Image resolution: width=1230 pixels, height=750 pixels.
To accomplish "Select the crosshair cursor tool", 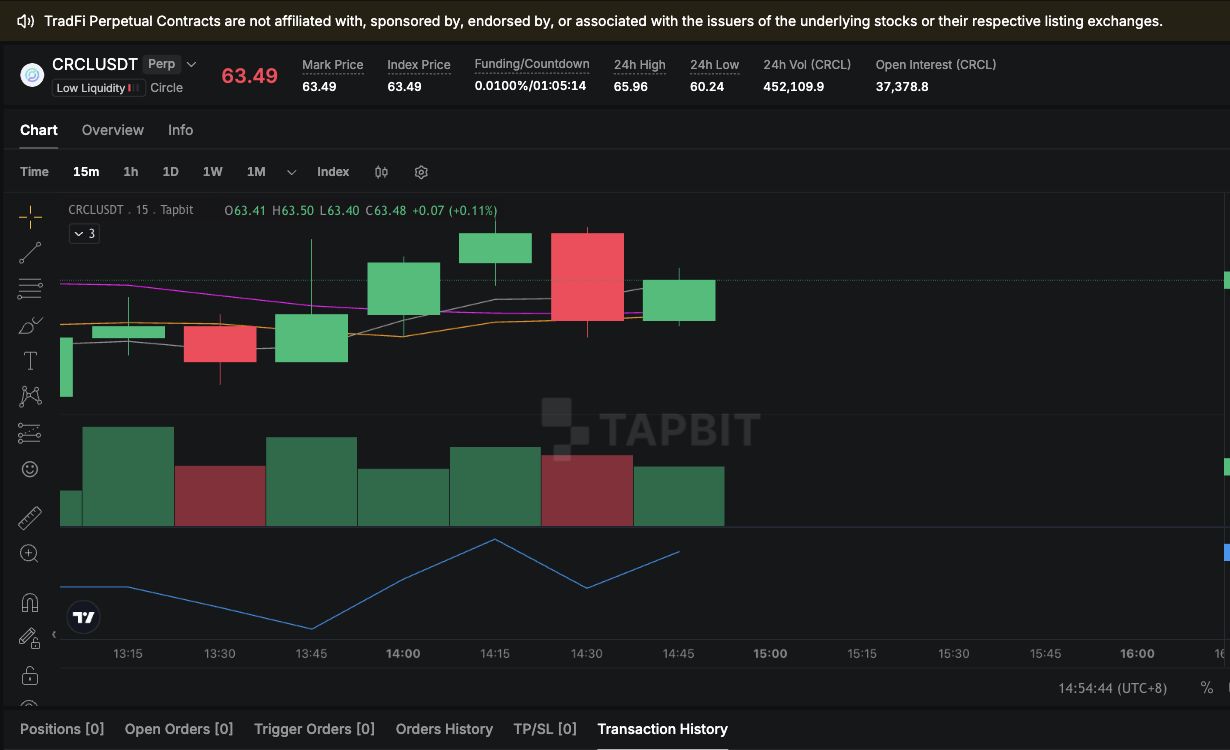I will coord(30,217).
